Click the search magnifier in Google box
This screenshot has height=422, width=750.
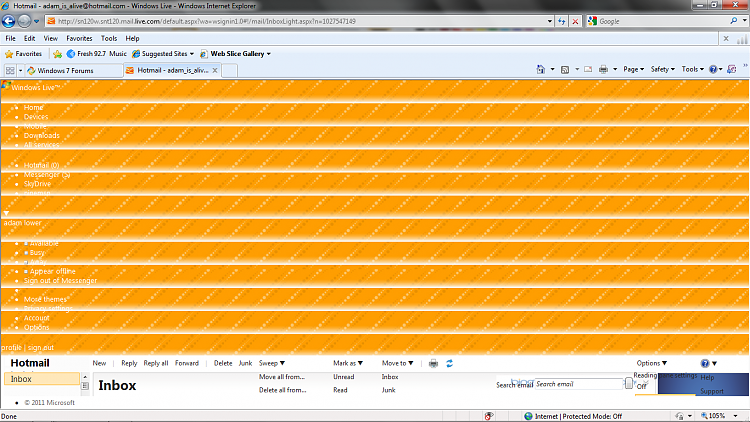(x=734, y=21)
